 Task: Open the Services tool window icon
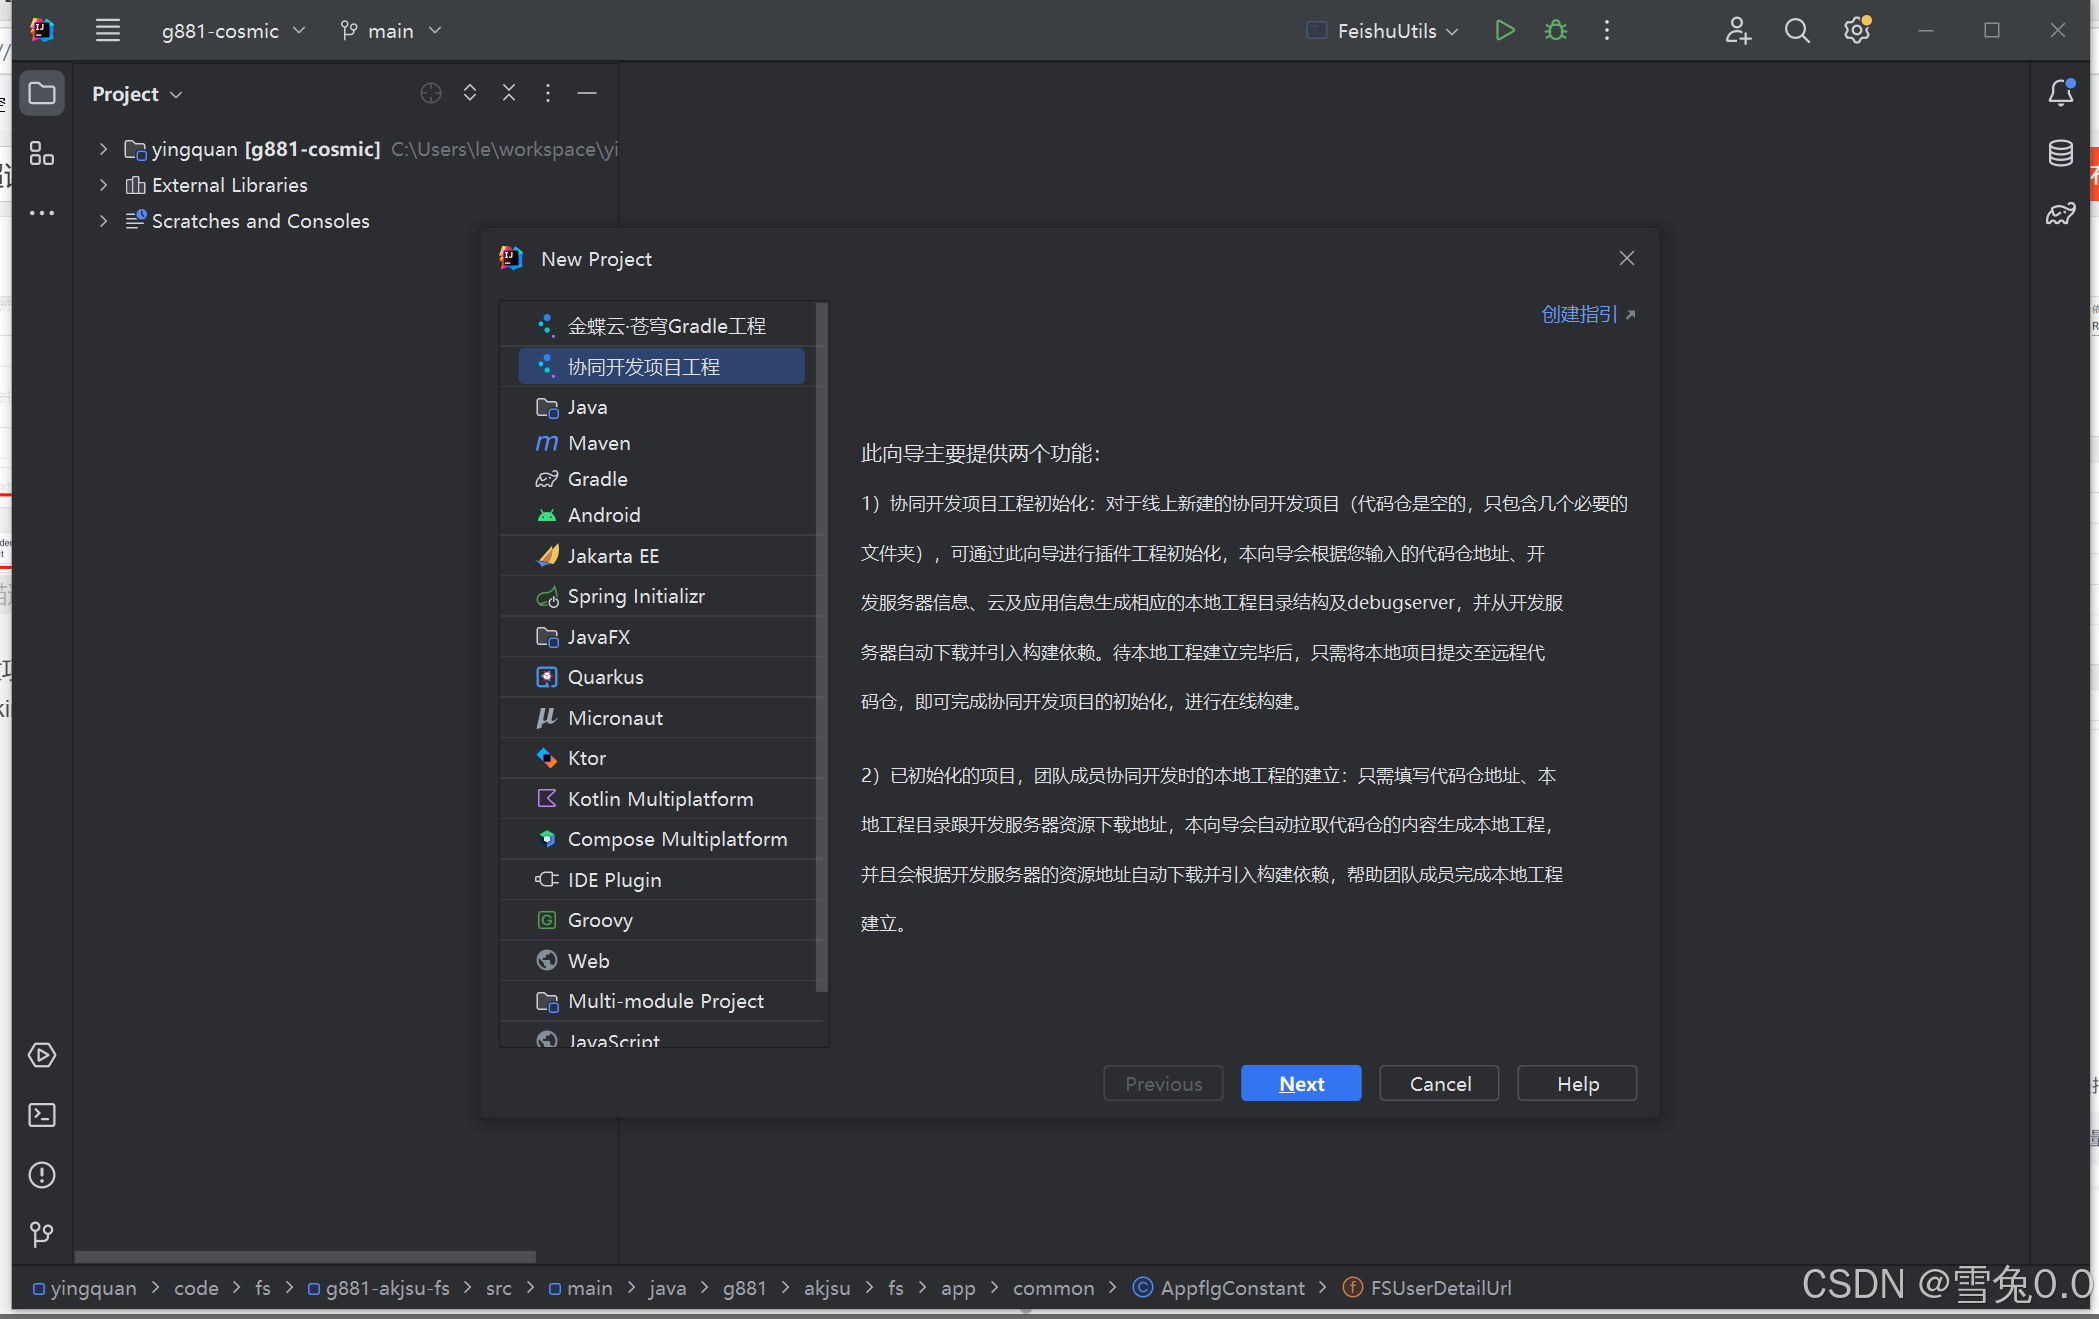click(42, 1055)
